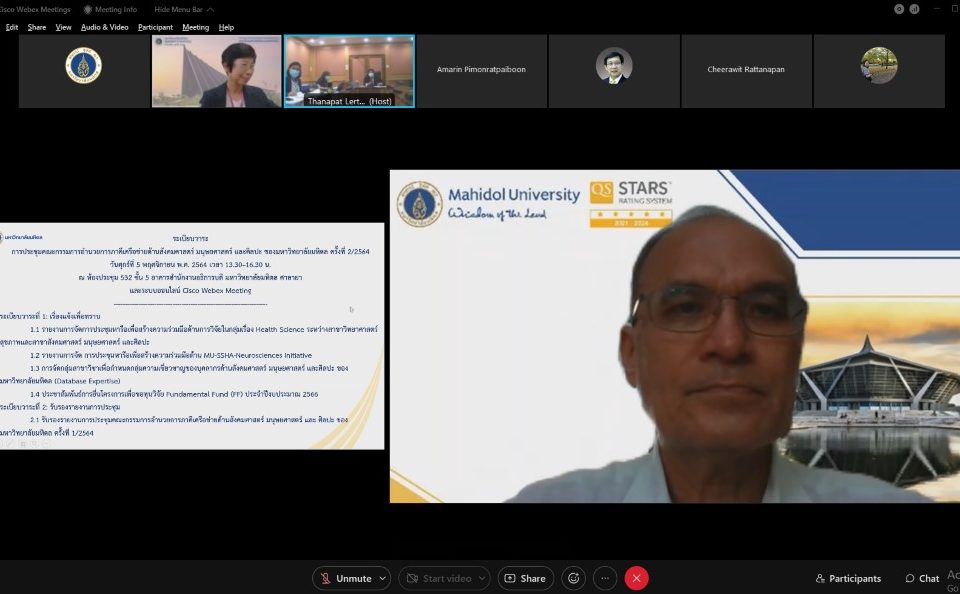
Task: Open the Participants panel
Action: 848,578
